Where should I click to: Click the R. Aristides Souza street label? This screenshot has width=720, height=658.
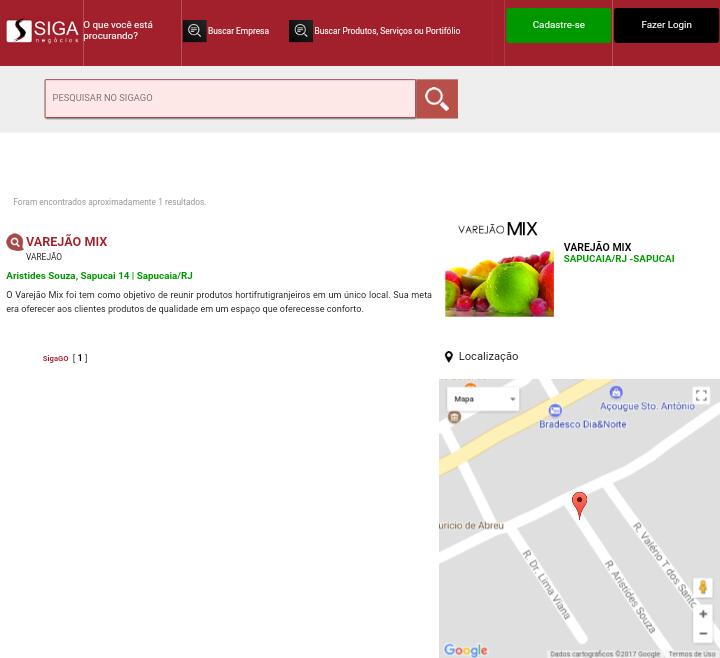pos(630,596)
